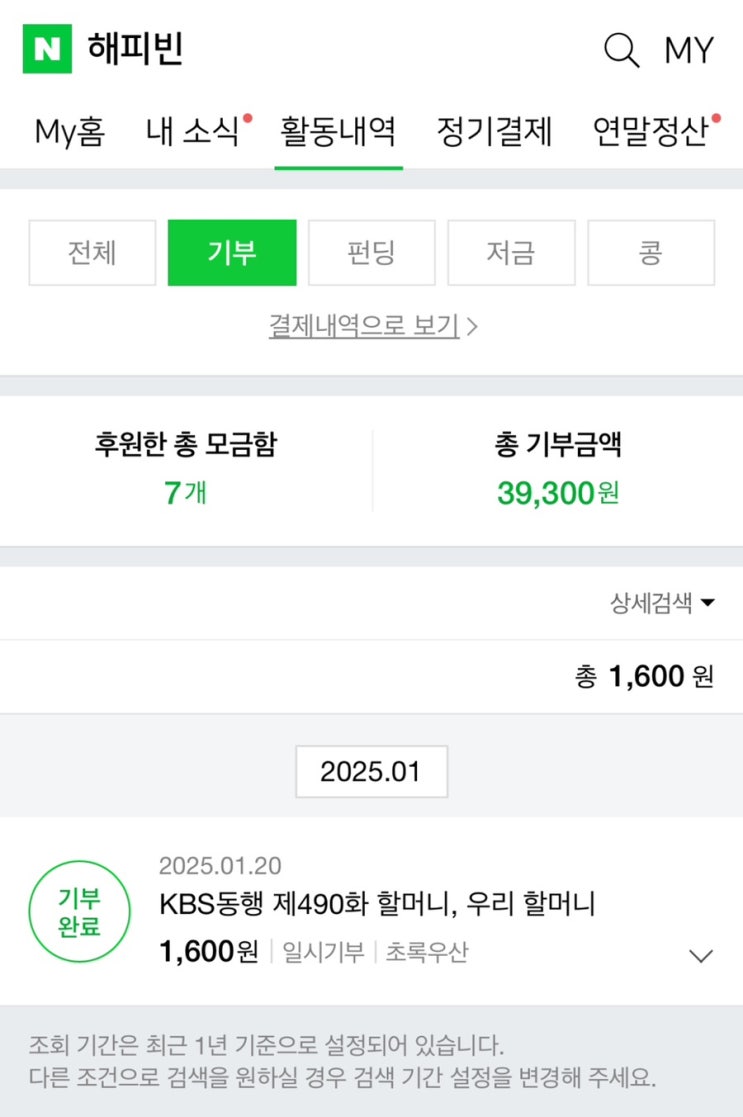Open search via magnifying glass icon
743x1117 pixels.
pyautogui.click(x=621, y=50)
